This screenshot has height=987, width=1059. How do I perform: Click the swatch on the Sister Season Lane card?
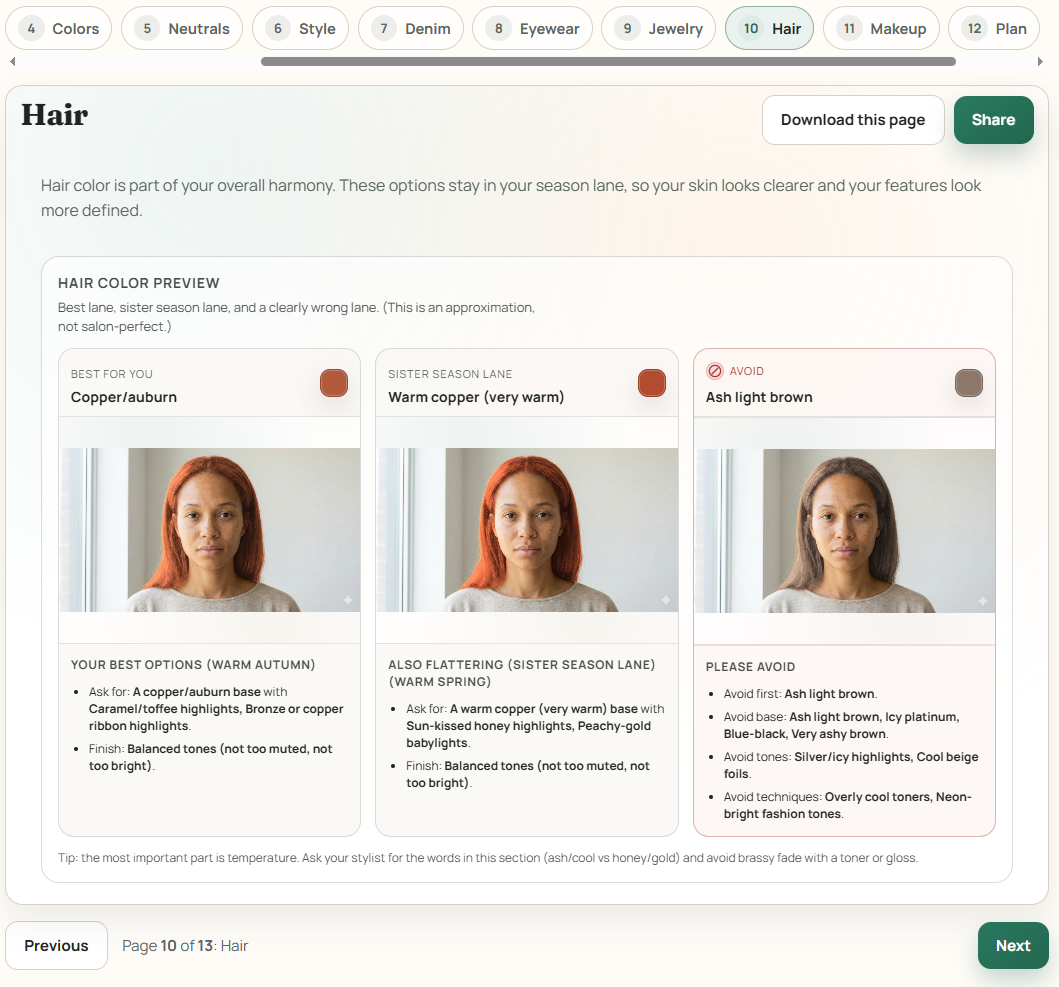point(651,382)
